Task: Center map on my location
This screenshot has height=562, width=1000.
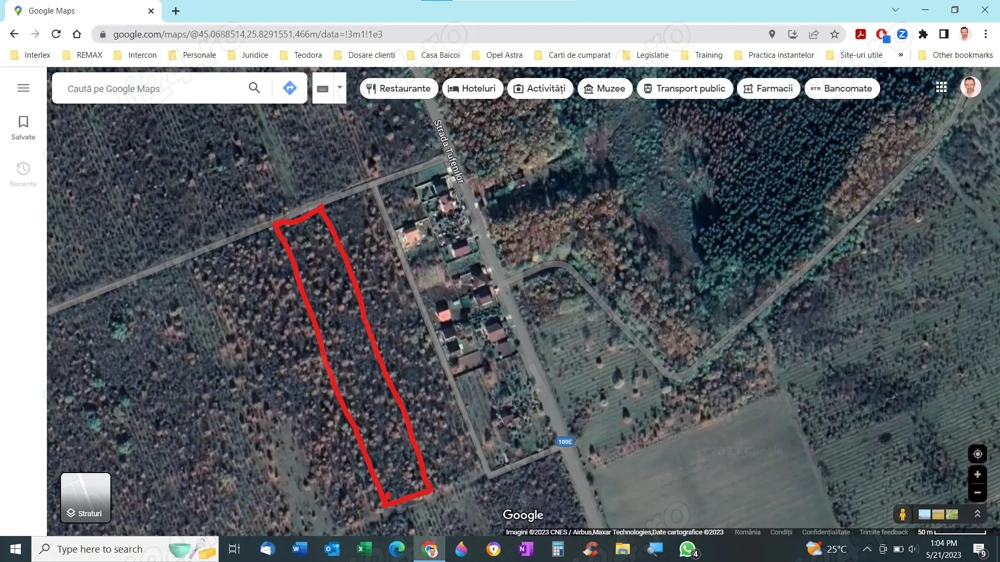Action: point(977,454)
